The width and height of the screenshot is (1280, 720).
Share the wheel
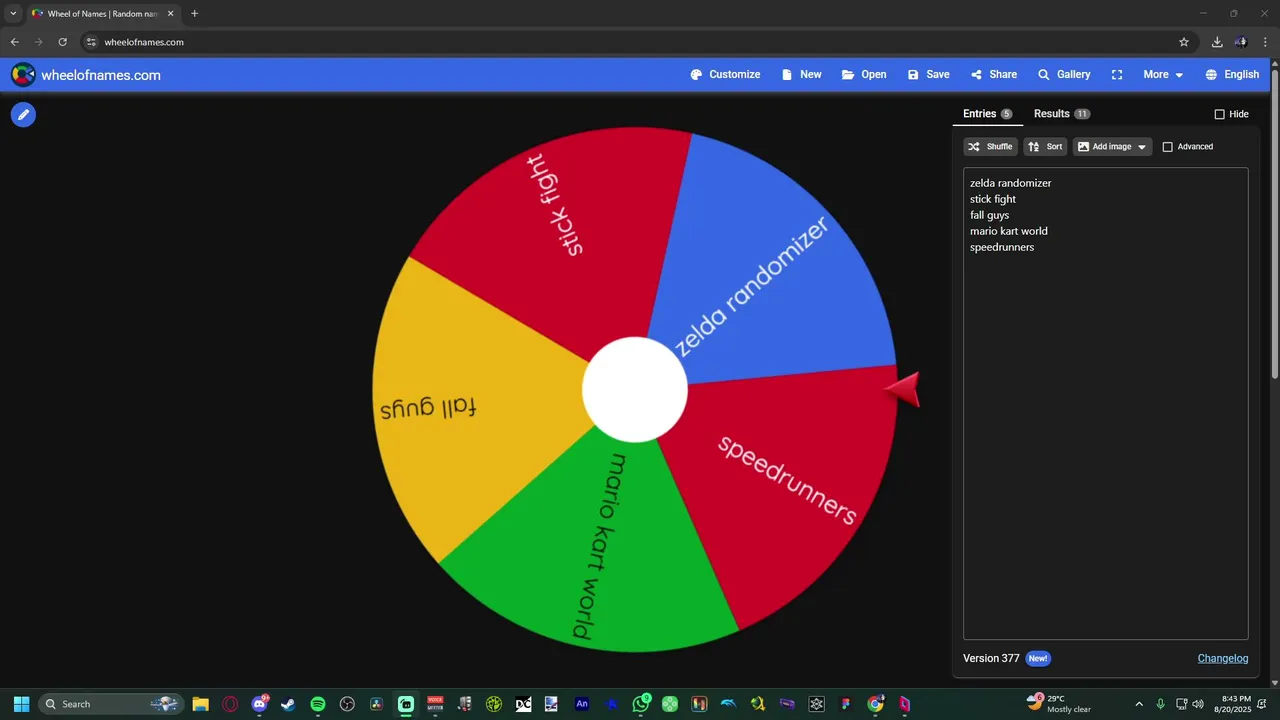(x=993, y=75)
